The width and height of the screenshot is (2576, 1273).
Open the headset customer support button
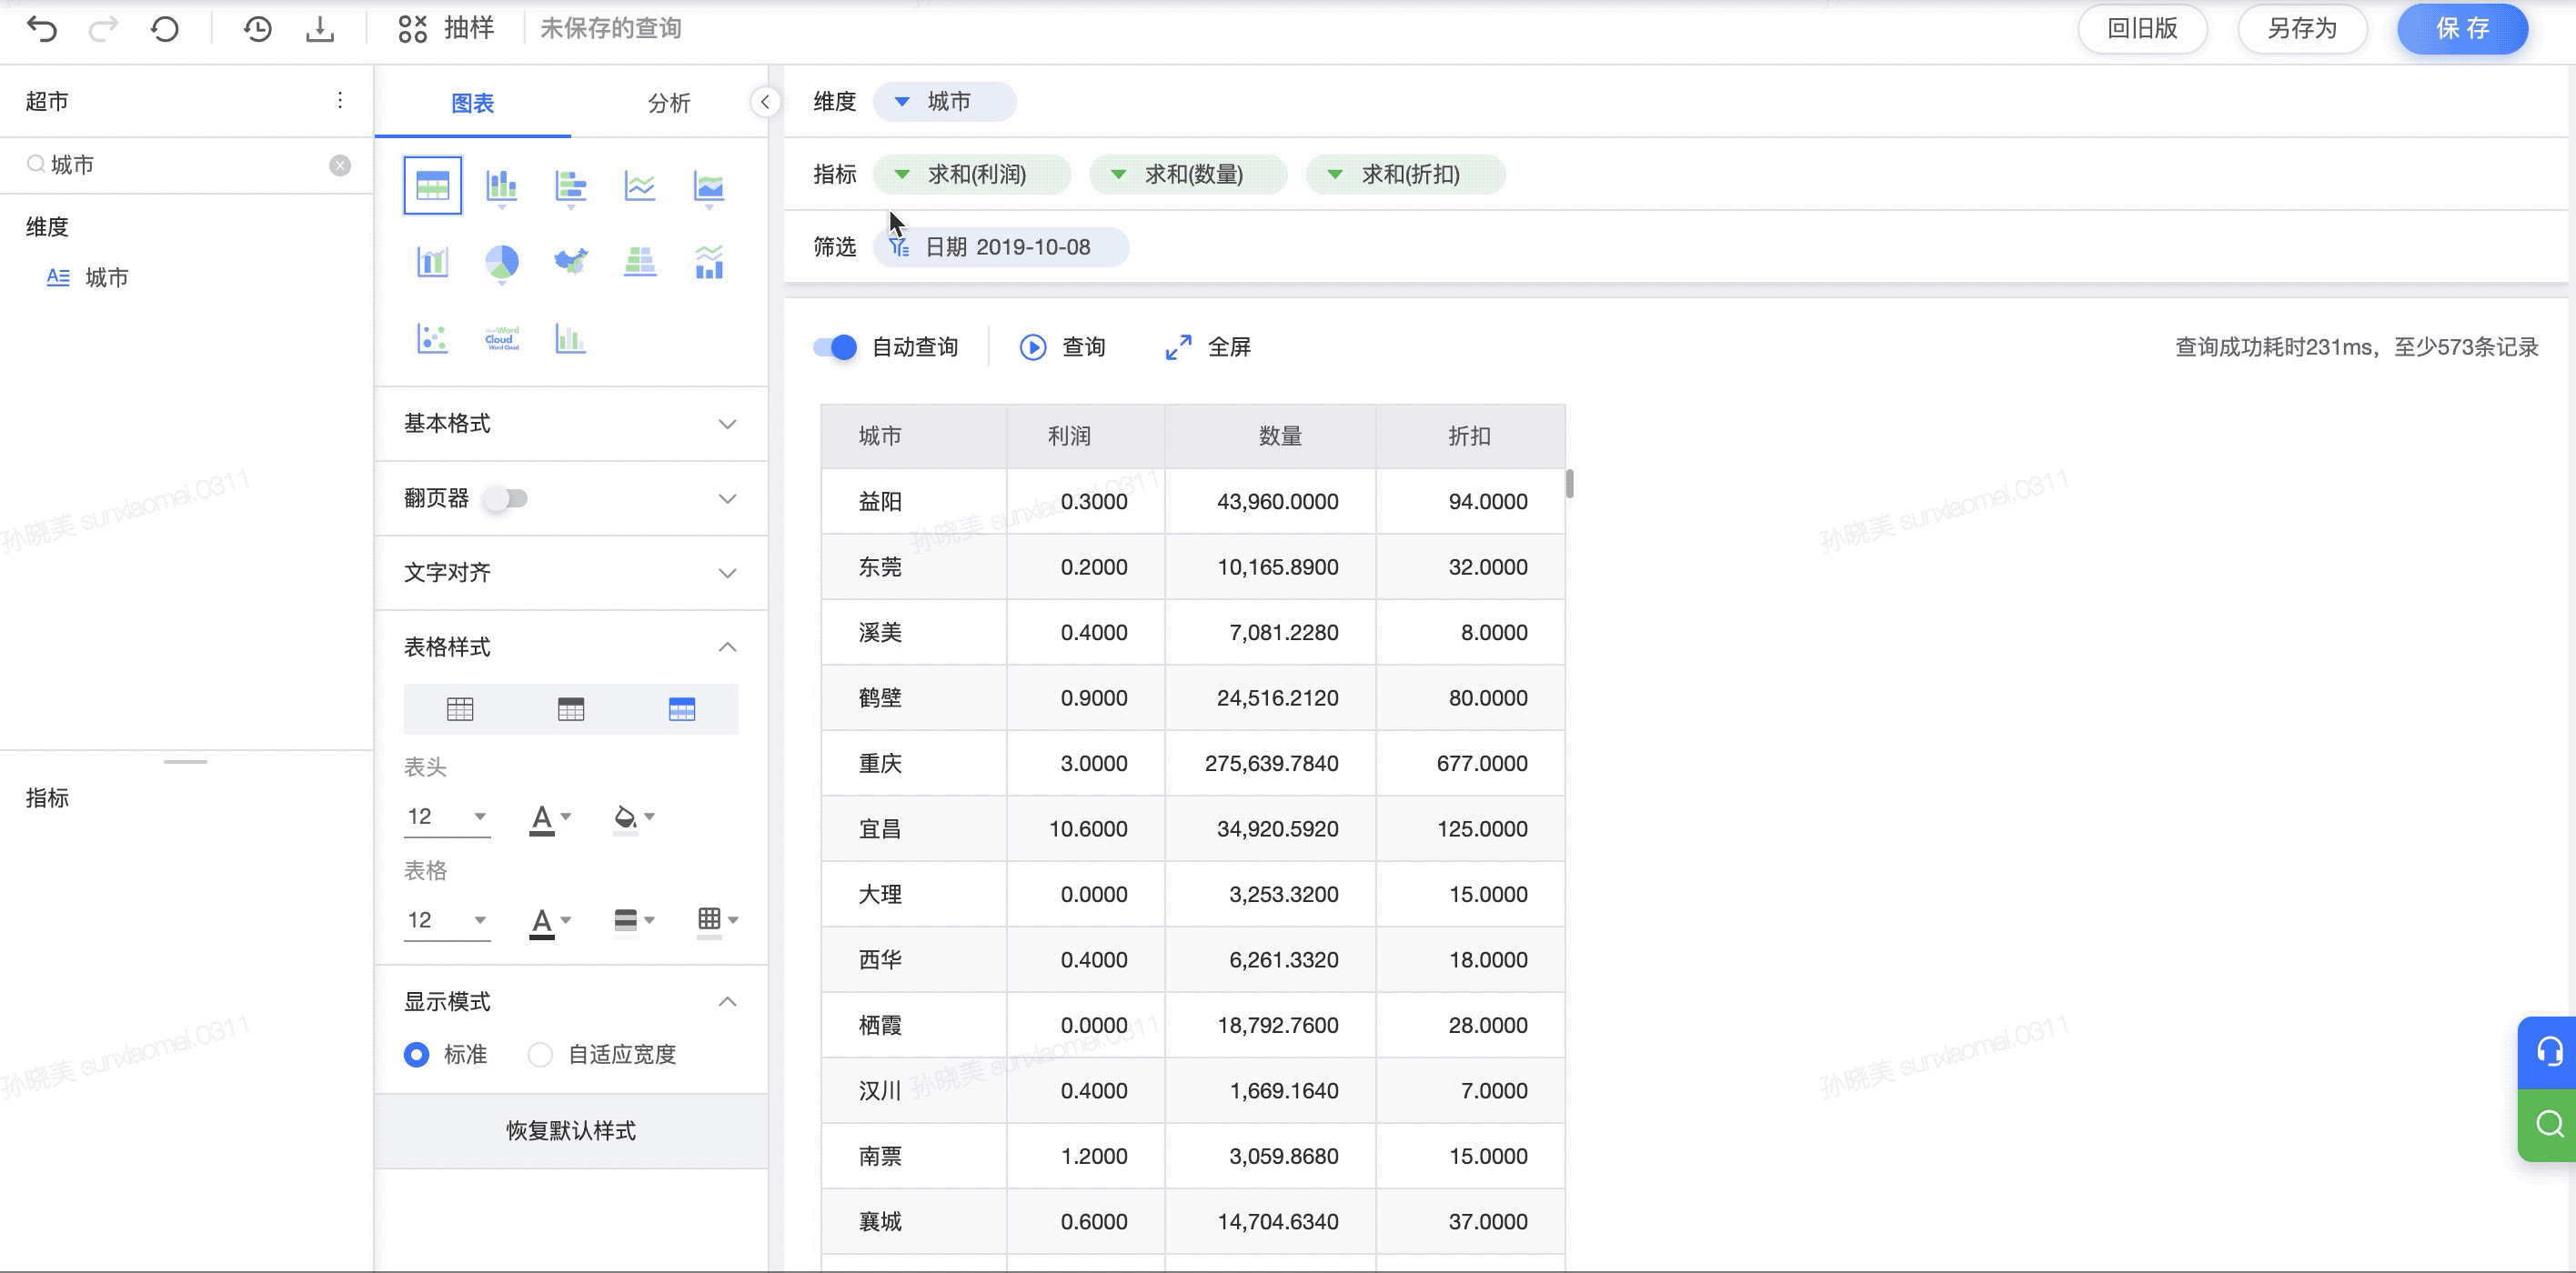point(2549,1052)
